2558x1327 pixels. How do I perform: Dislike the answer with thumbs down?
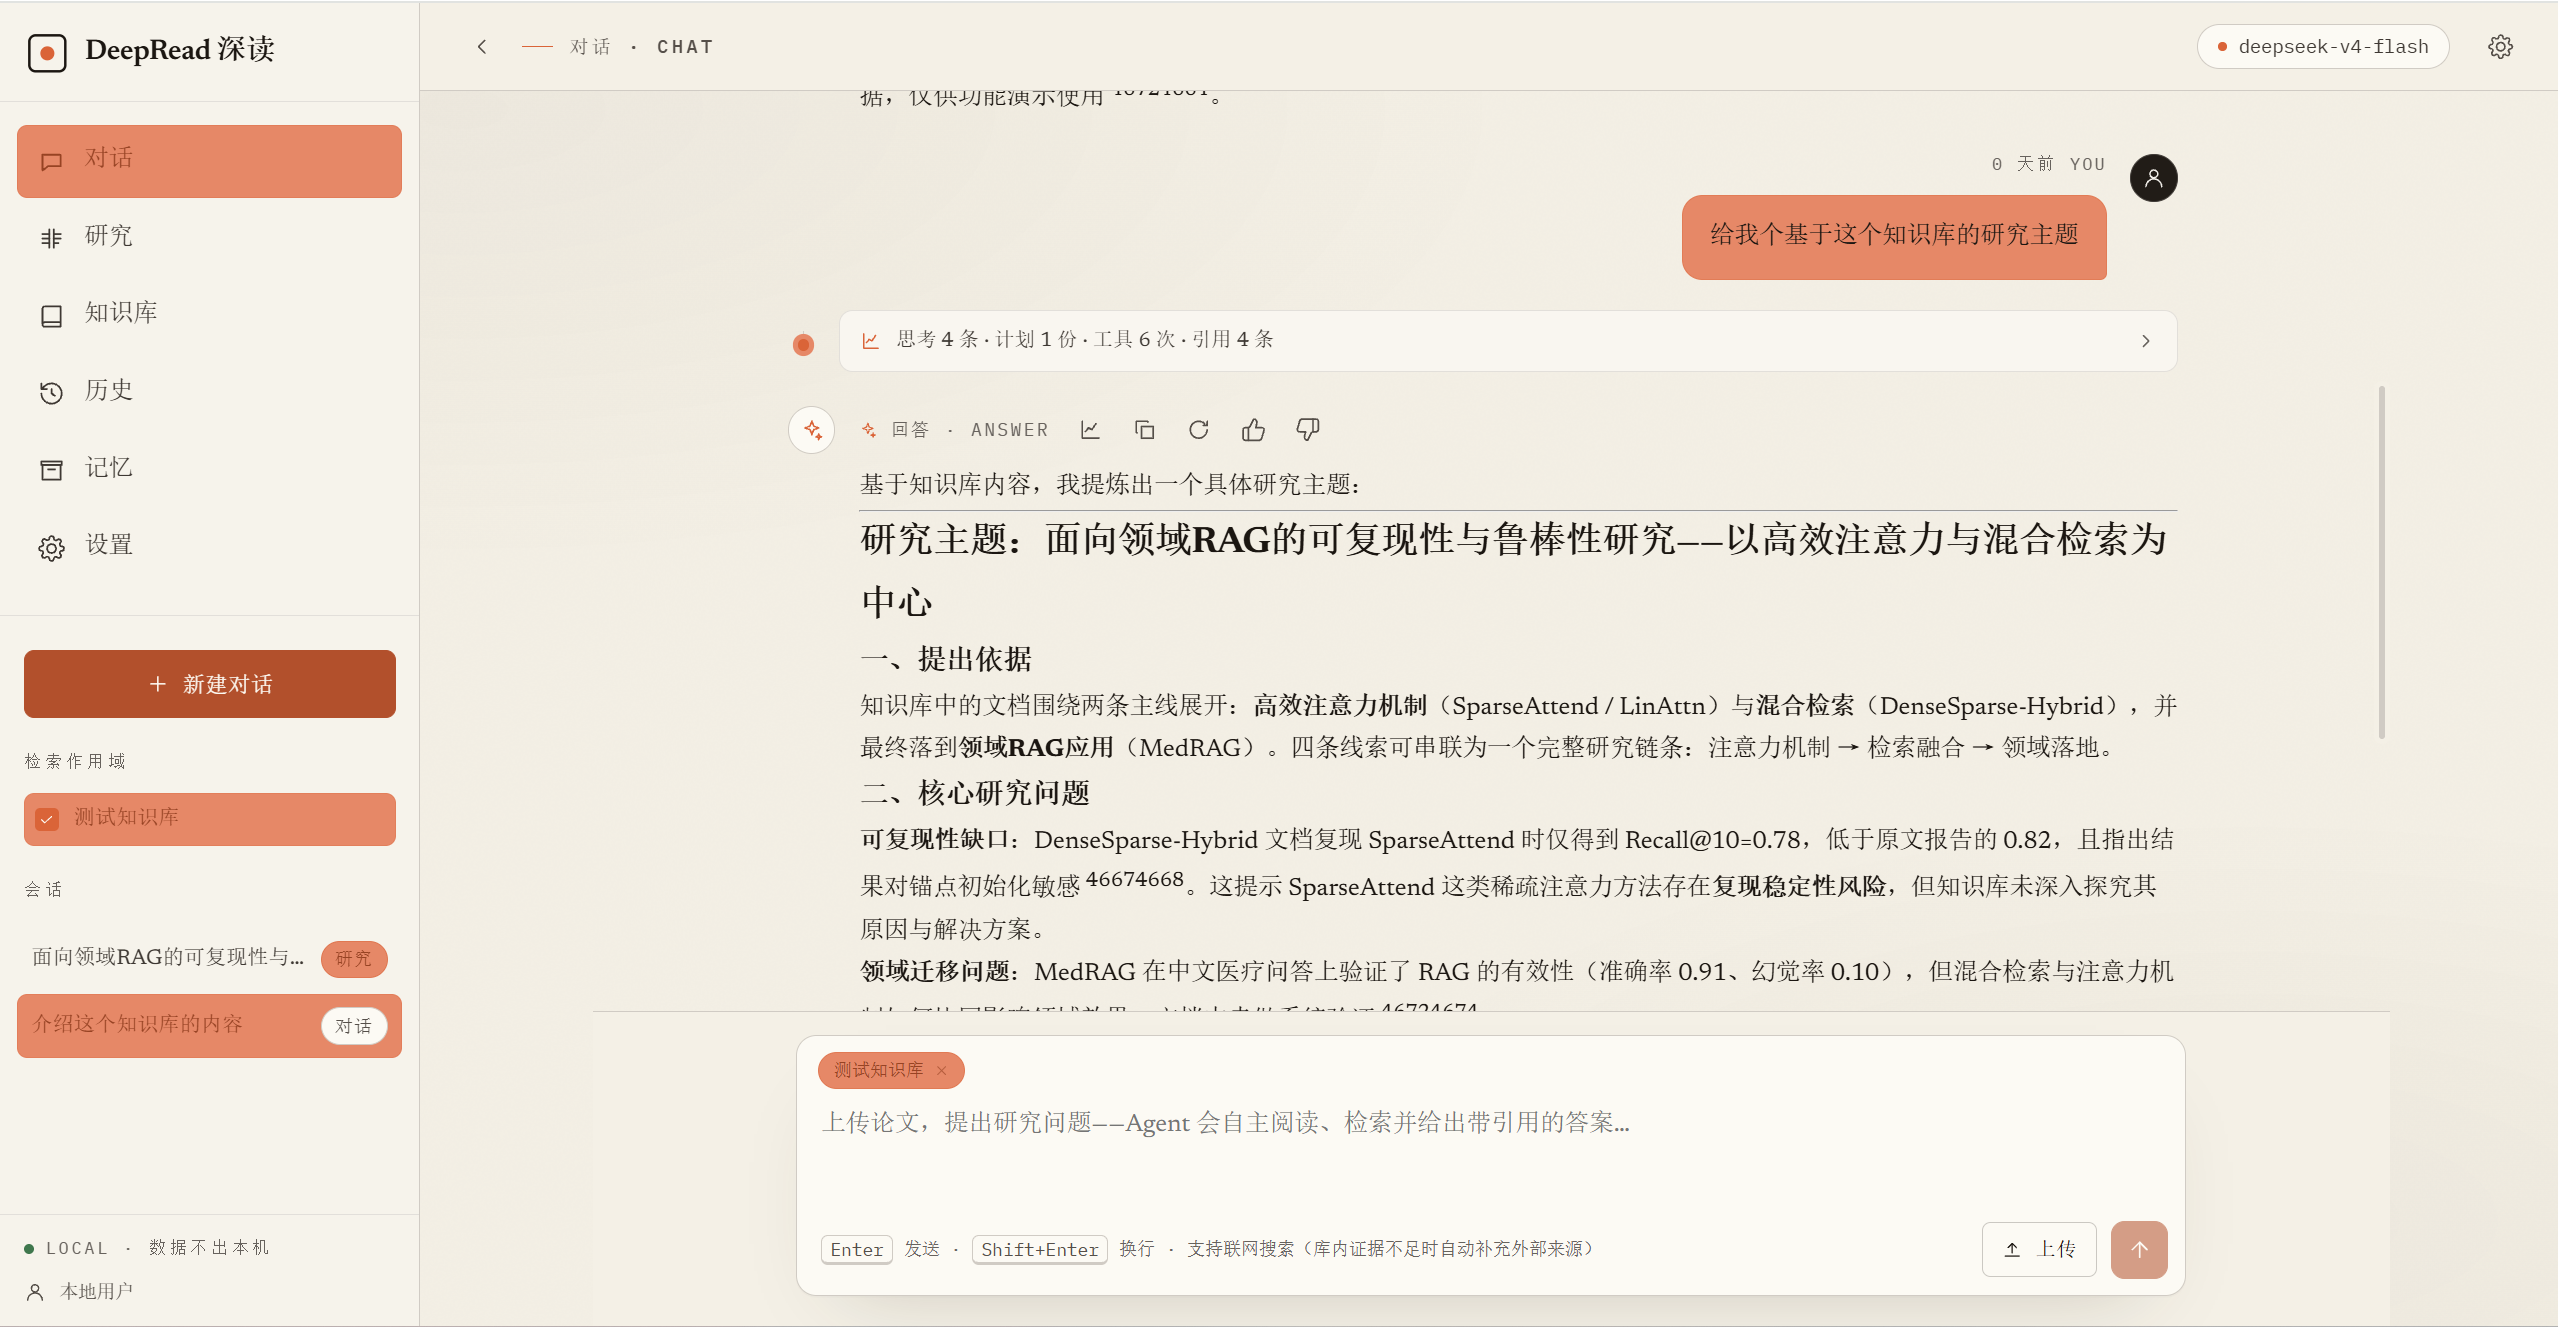tap(1308, 430)
